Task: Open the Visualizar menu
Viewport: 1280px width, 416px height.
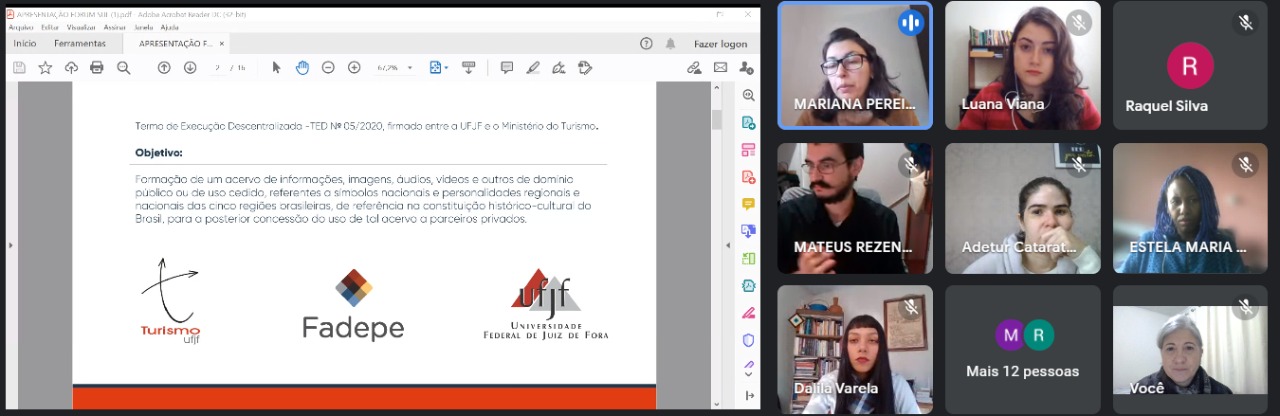Action: click(82, 27)
